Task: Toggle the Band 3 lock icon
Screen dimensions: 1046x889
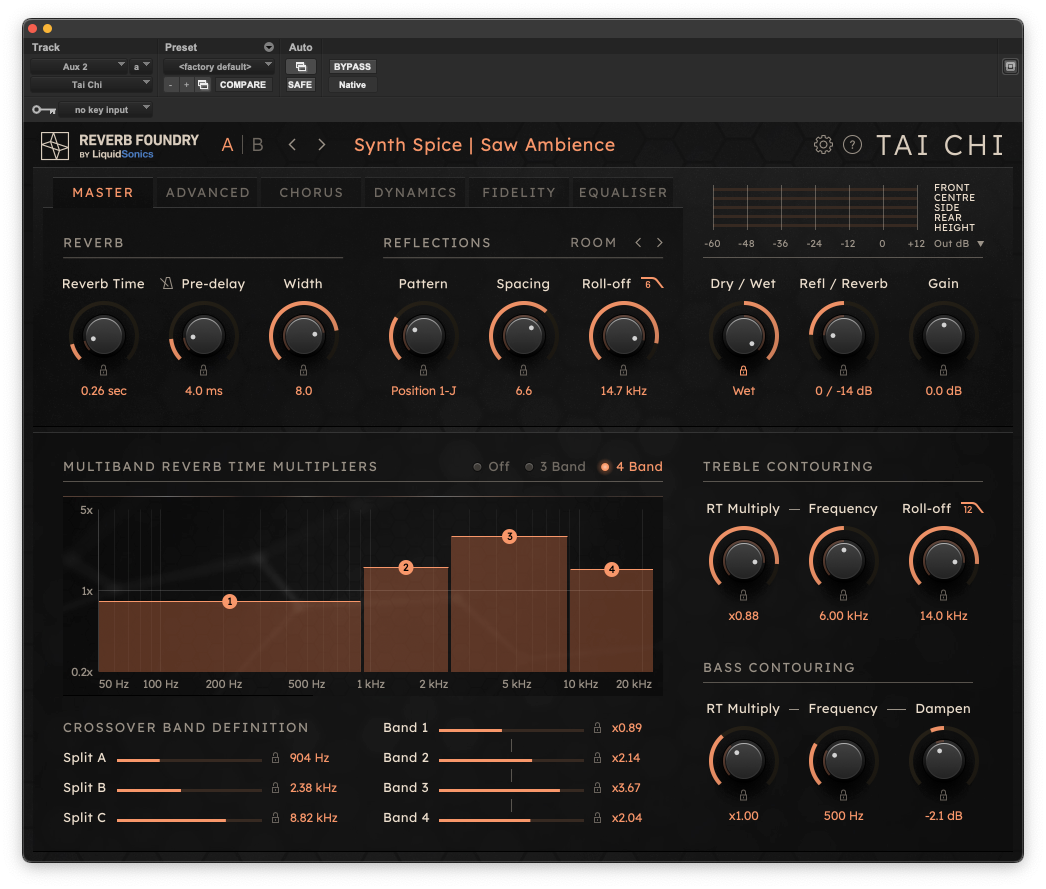Action: click(x=598, y=788)
